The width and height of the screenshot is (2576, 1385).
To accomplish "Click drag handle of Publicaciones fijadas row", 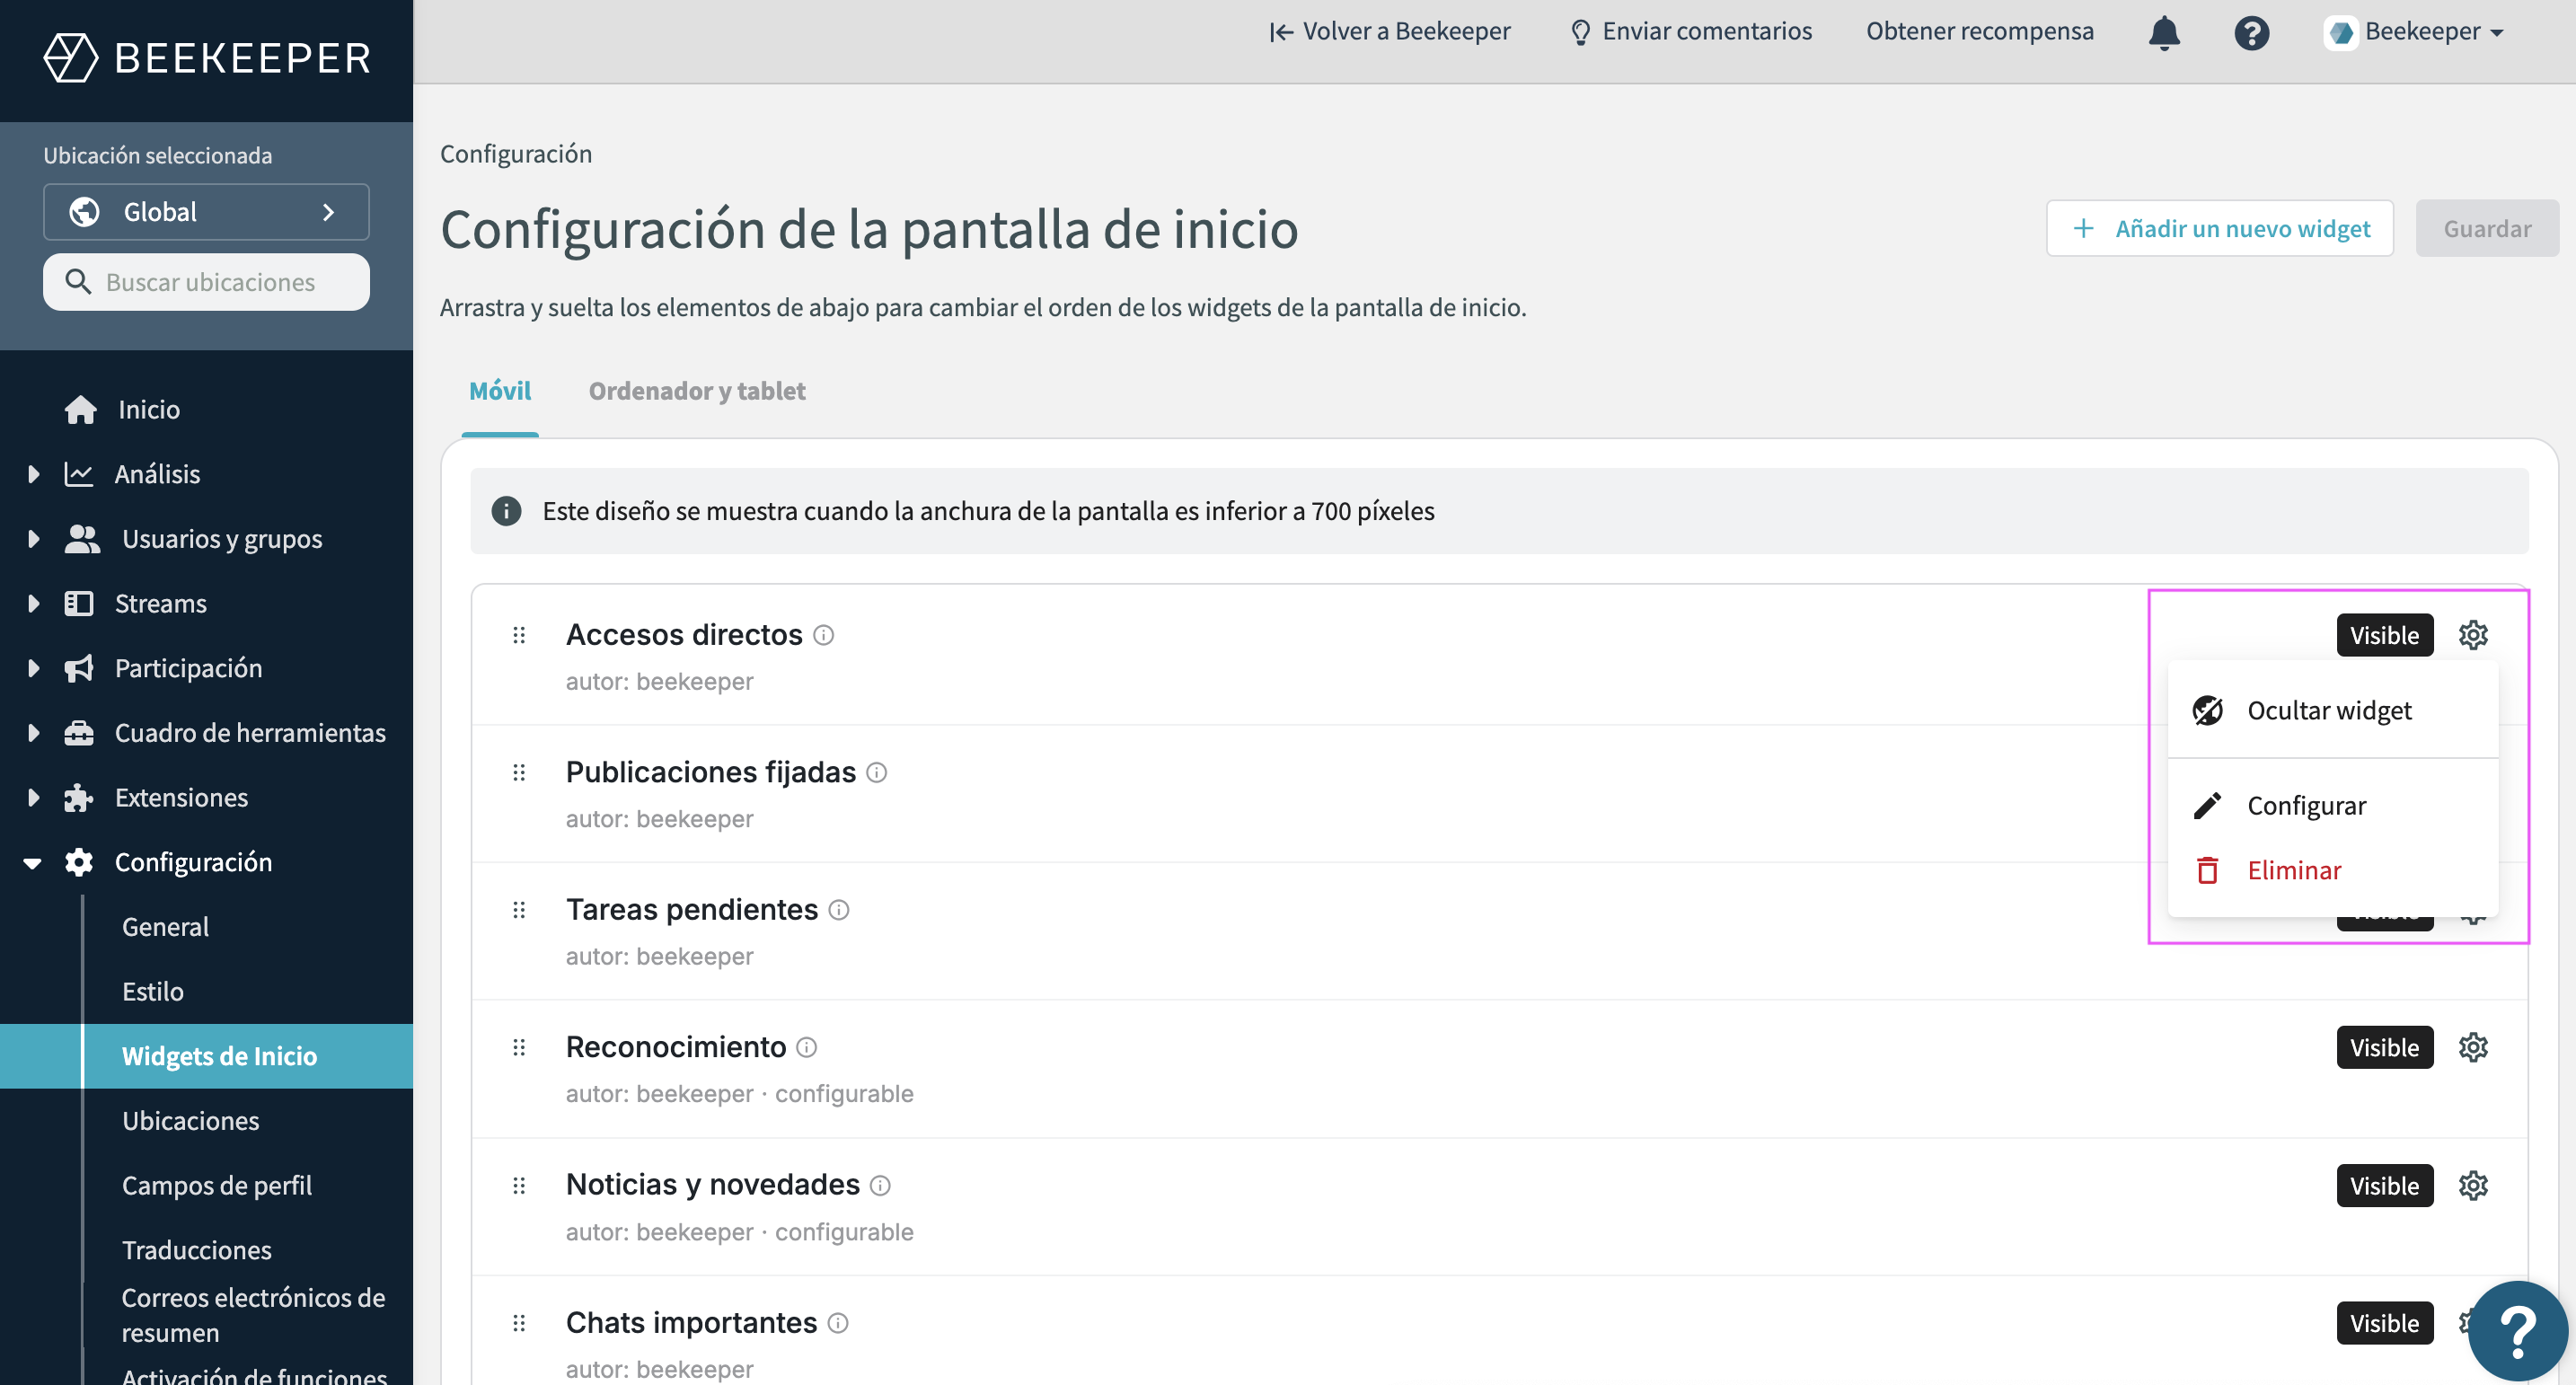I will pyautogui.click(x=519, y=772).
